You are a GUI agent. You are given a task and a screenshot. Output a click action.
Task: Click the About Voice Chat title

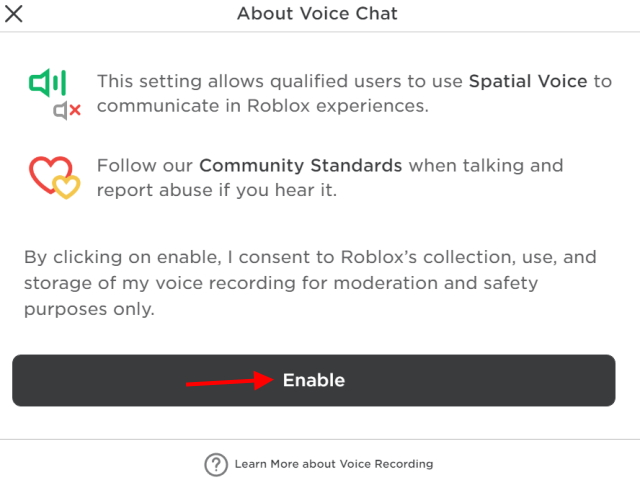pyautogui.click(x=317, y=14)
